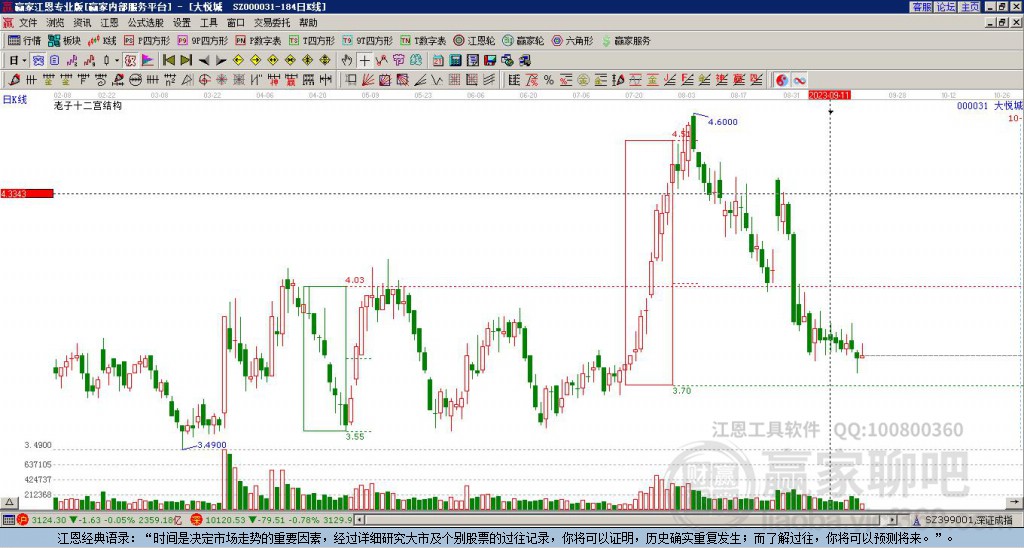Toggle the 权 rights-adjustment button
The width and height of the screenshot is (1024, 548).
[x=130, y=61]
